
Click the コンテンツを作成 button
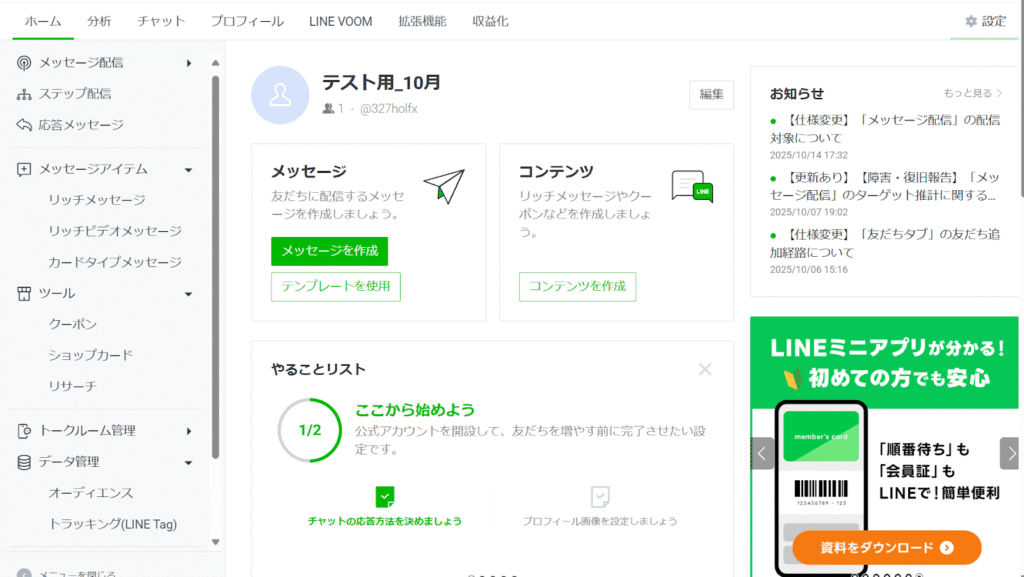[577, 286]
